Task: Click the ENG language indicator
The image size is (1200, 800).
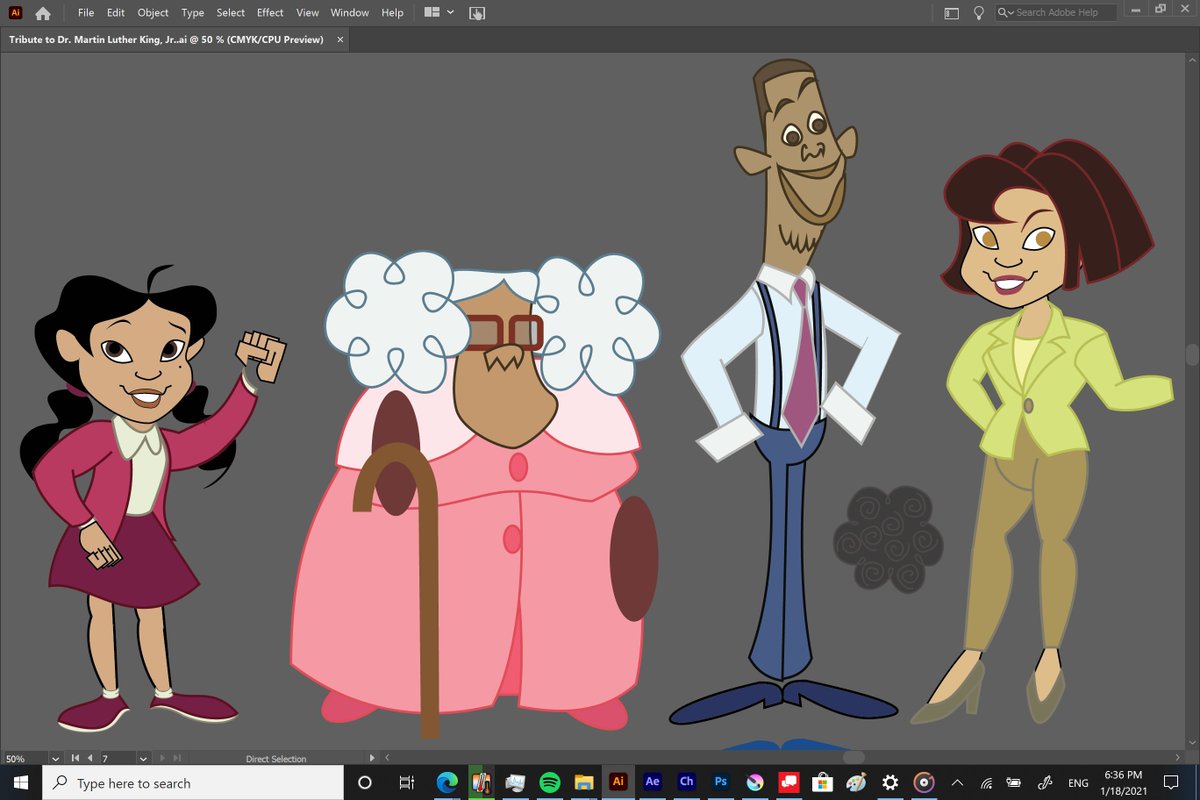Action: coord(1079,783)
